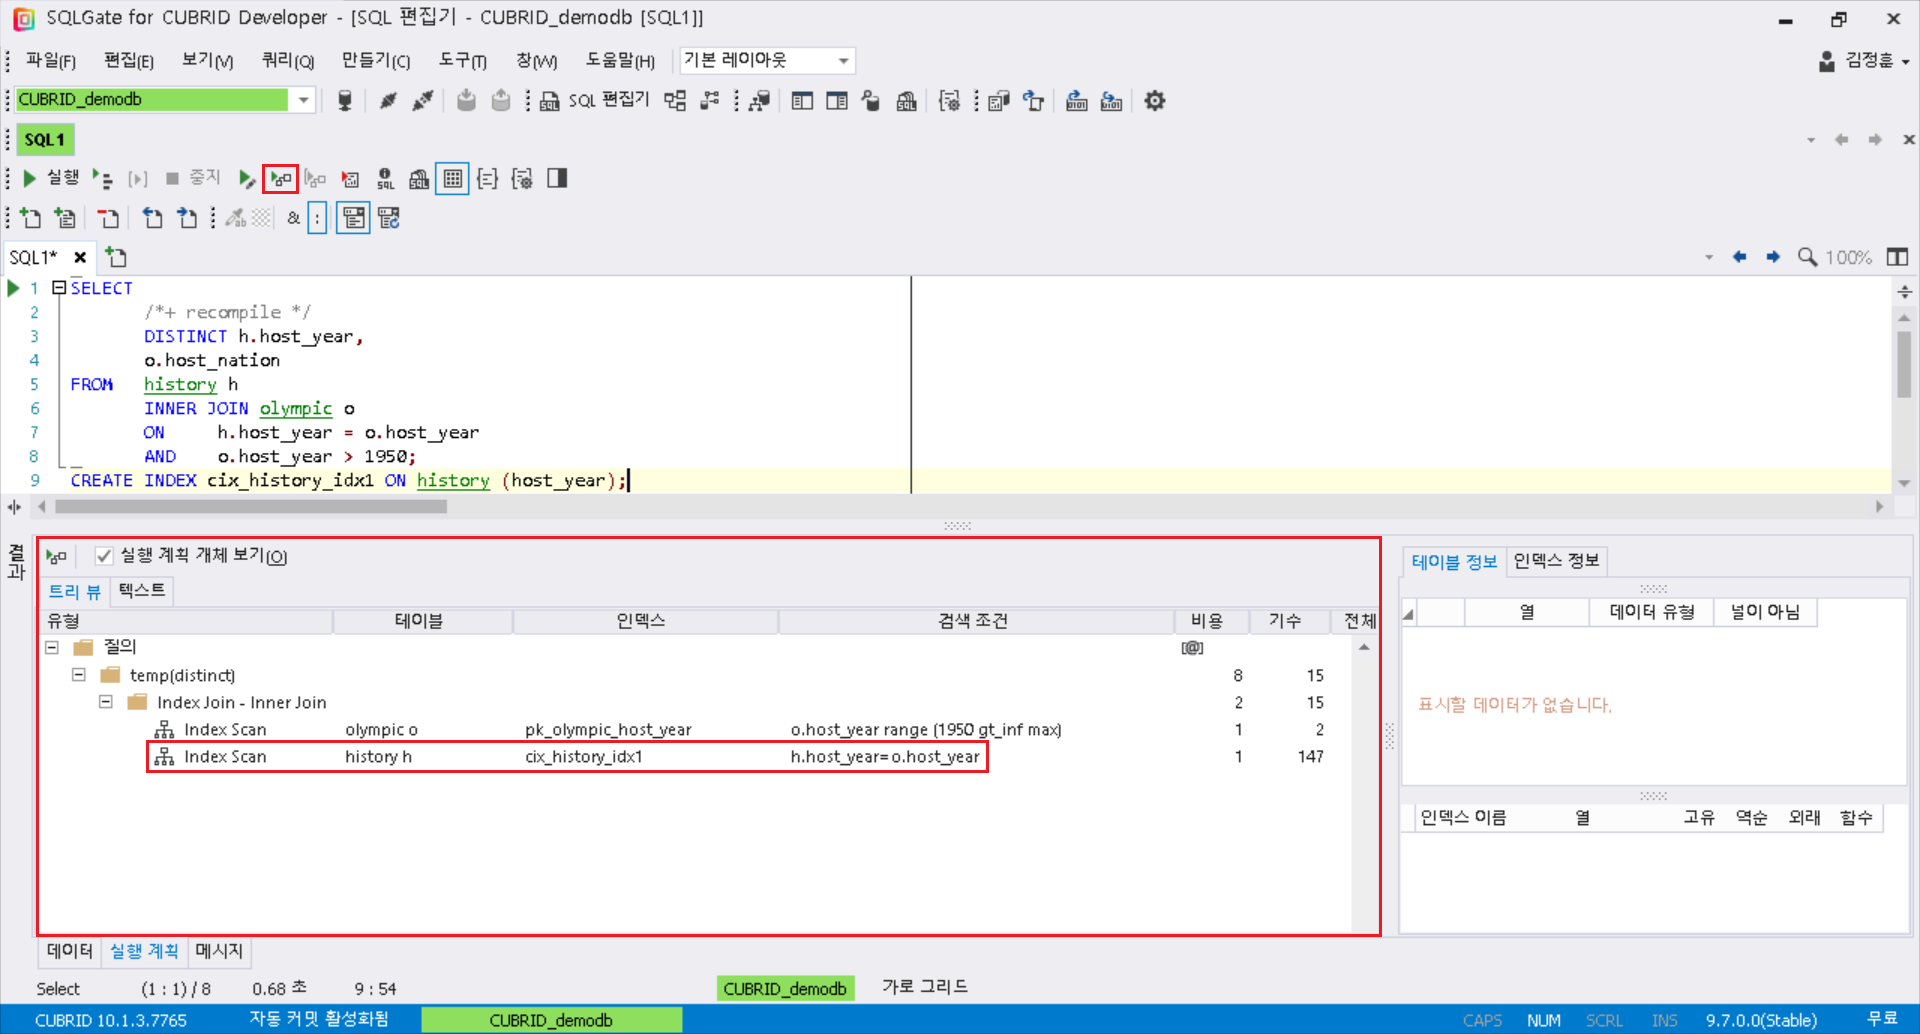Open the 쿼리(Q) menu

[287, 61]
